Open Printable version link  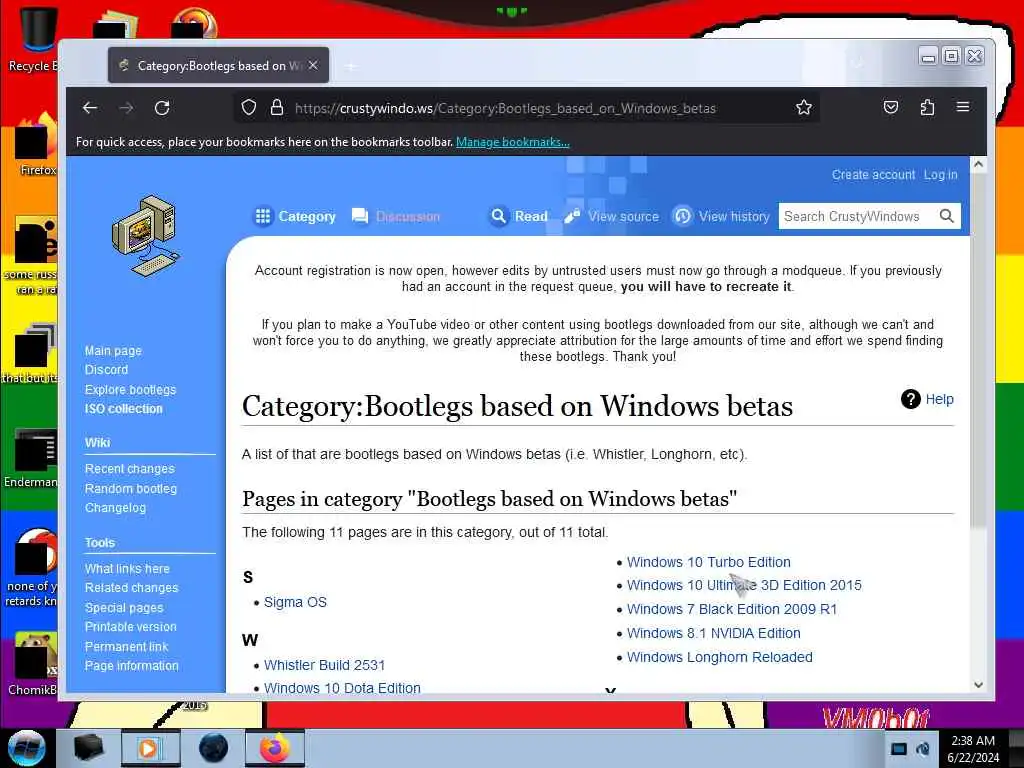click(131, 627)
